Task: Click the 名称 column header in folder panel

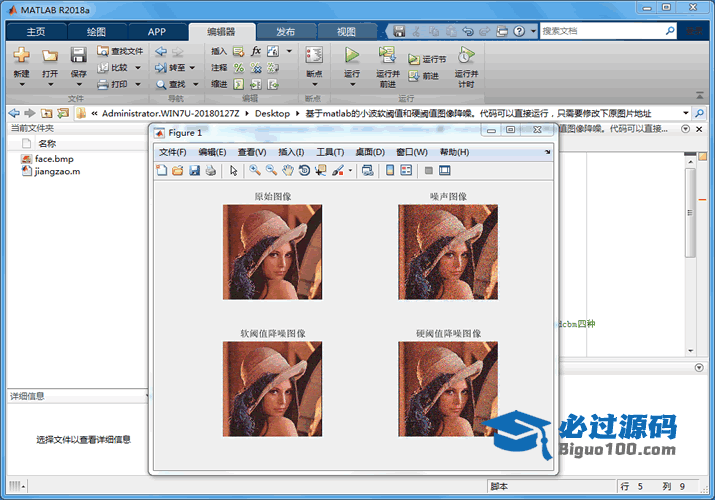Action: tap(47, 144)
